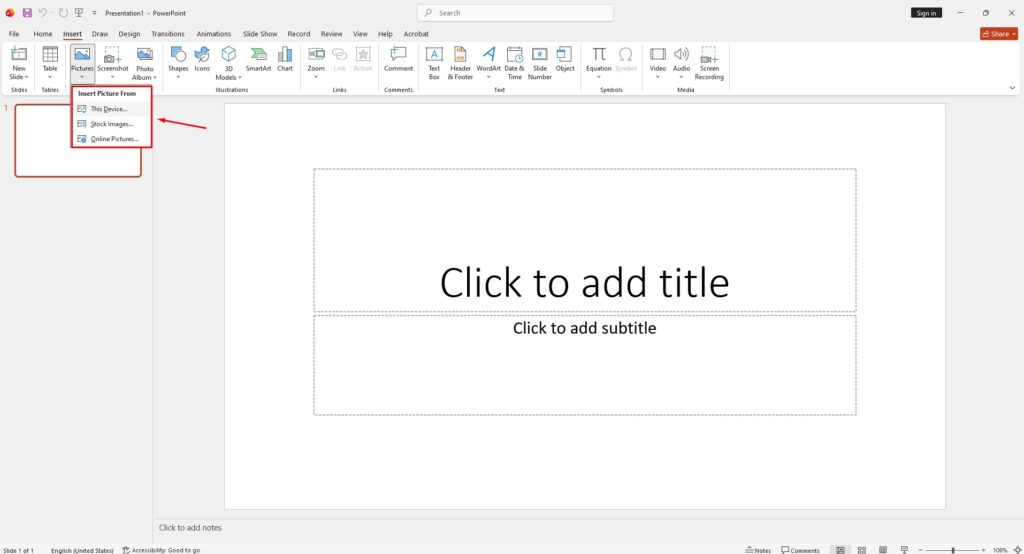Open the Animations tab
Viewport: 1024px width, 554px height.
(214, 34)
